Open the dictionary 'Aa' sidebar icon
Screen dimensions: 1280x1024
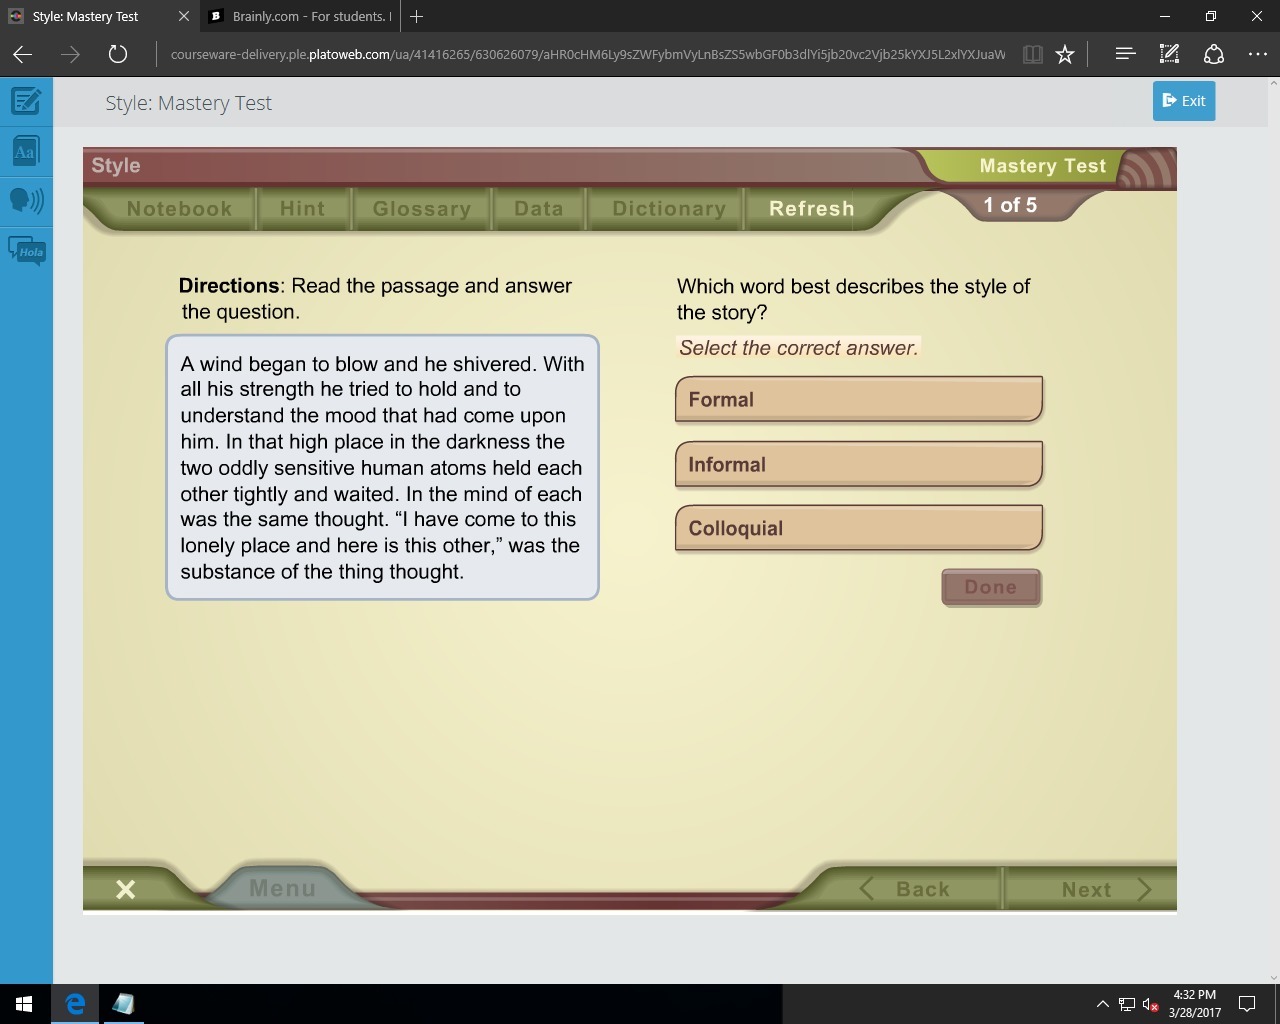click(26, 151)
